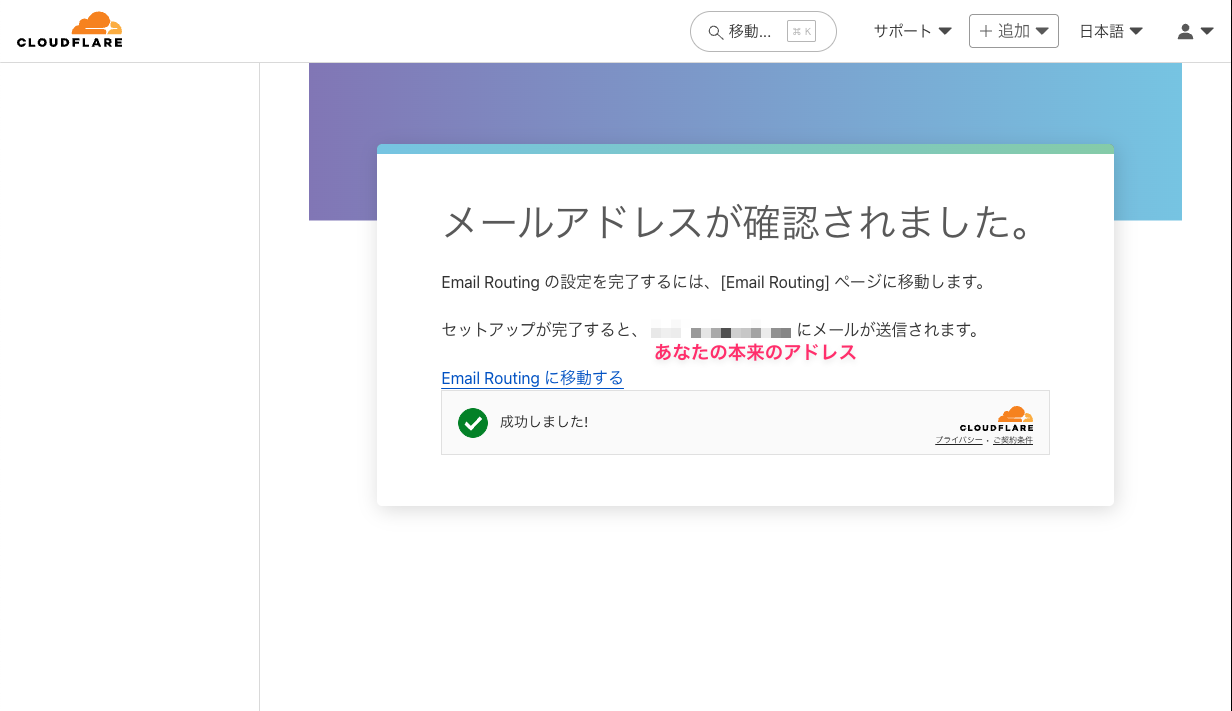Image resolution: width=1232 pixels, height=711 pixels.
Task: Click the green success checkmark
Action: (473, 423)
